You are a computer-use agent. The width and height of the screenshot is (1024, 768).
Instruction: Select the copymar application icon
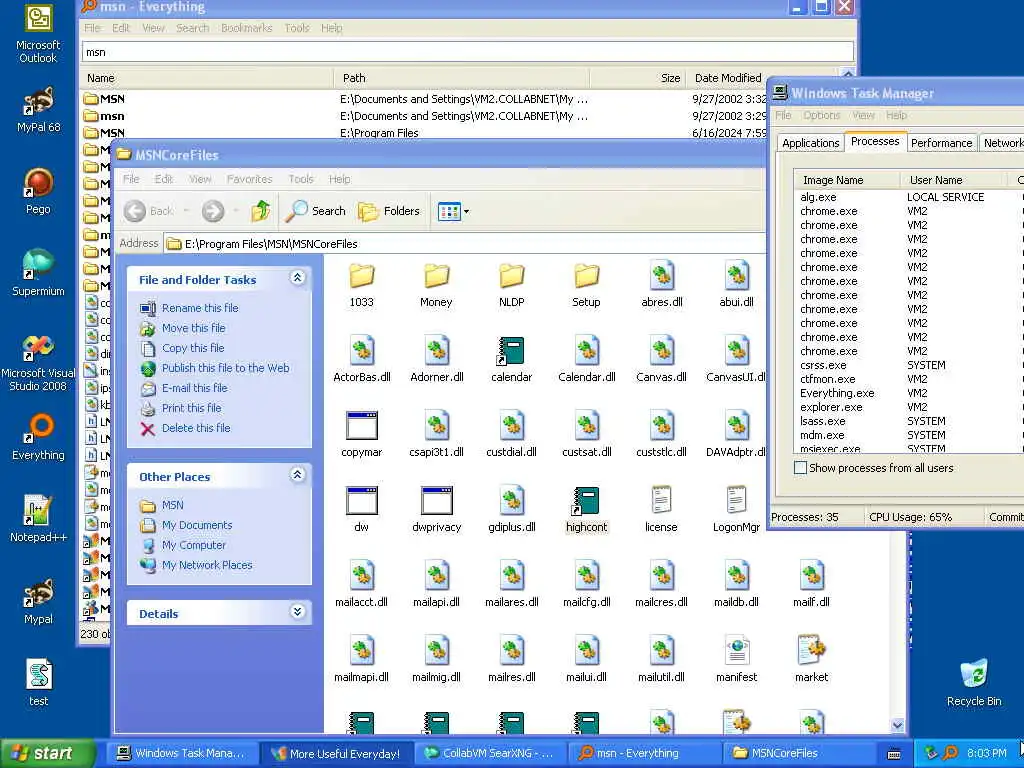(361, 436)
